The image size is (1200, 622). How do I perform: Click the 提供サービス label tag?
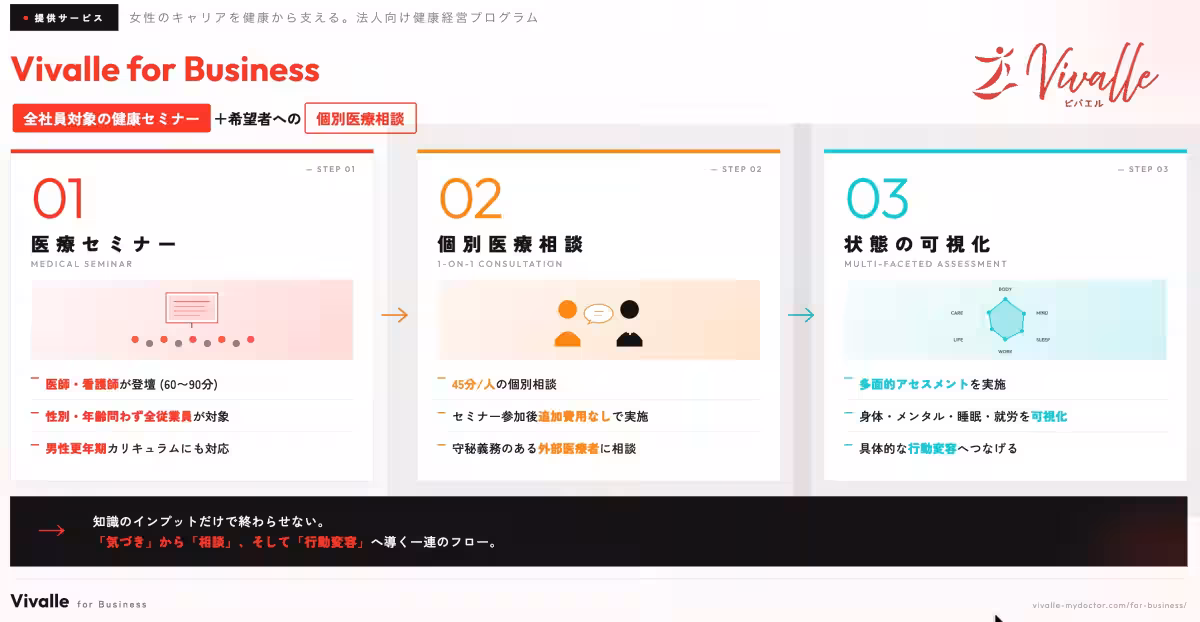click(64, 17)
